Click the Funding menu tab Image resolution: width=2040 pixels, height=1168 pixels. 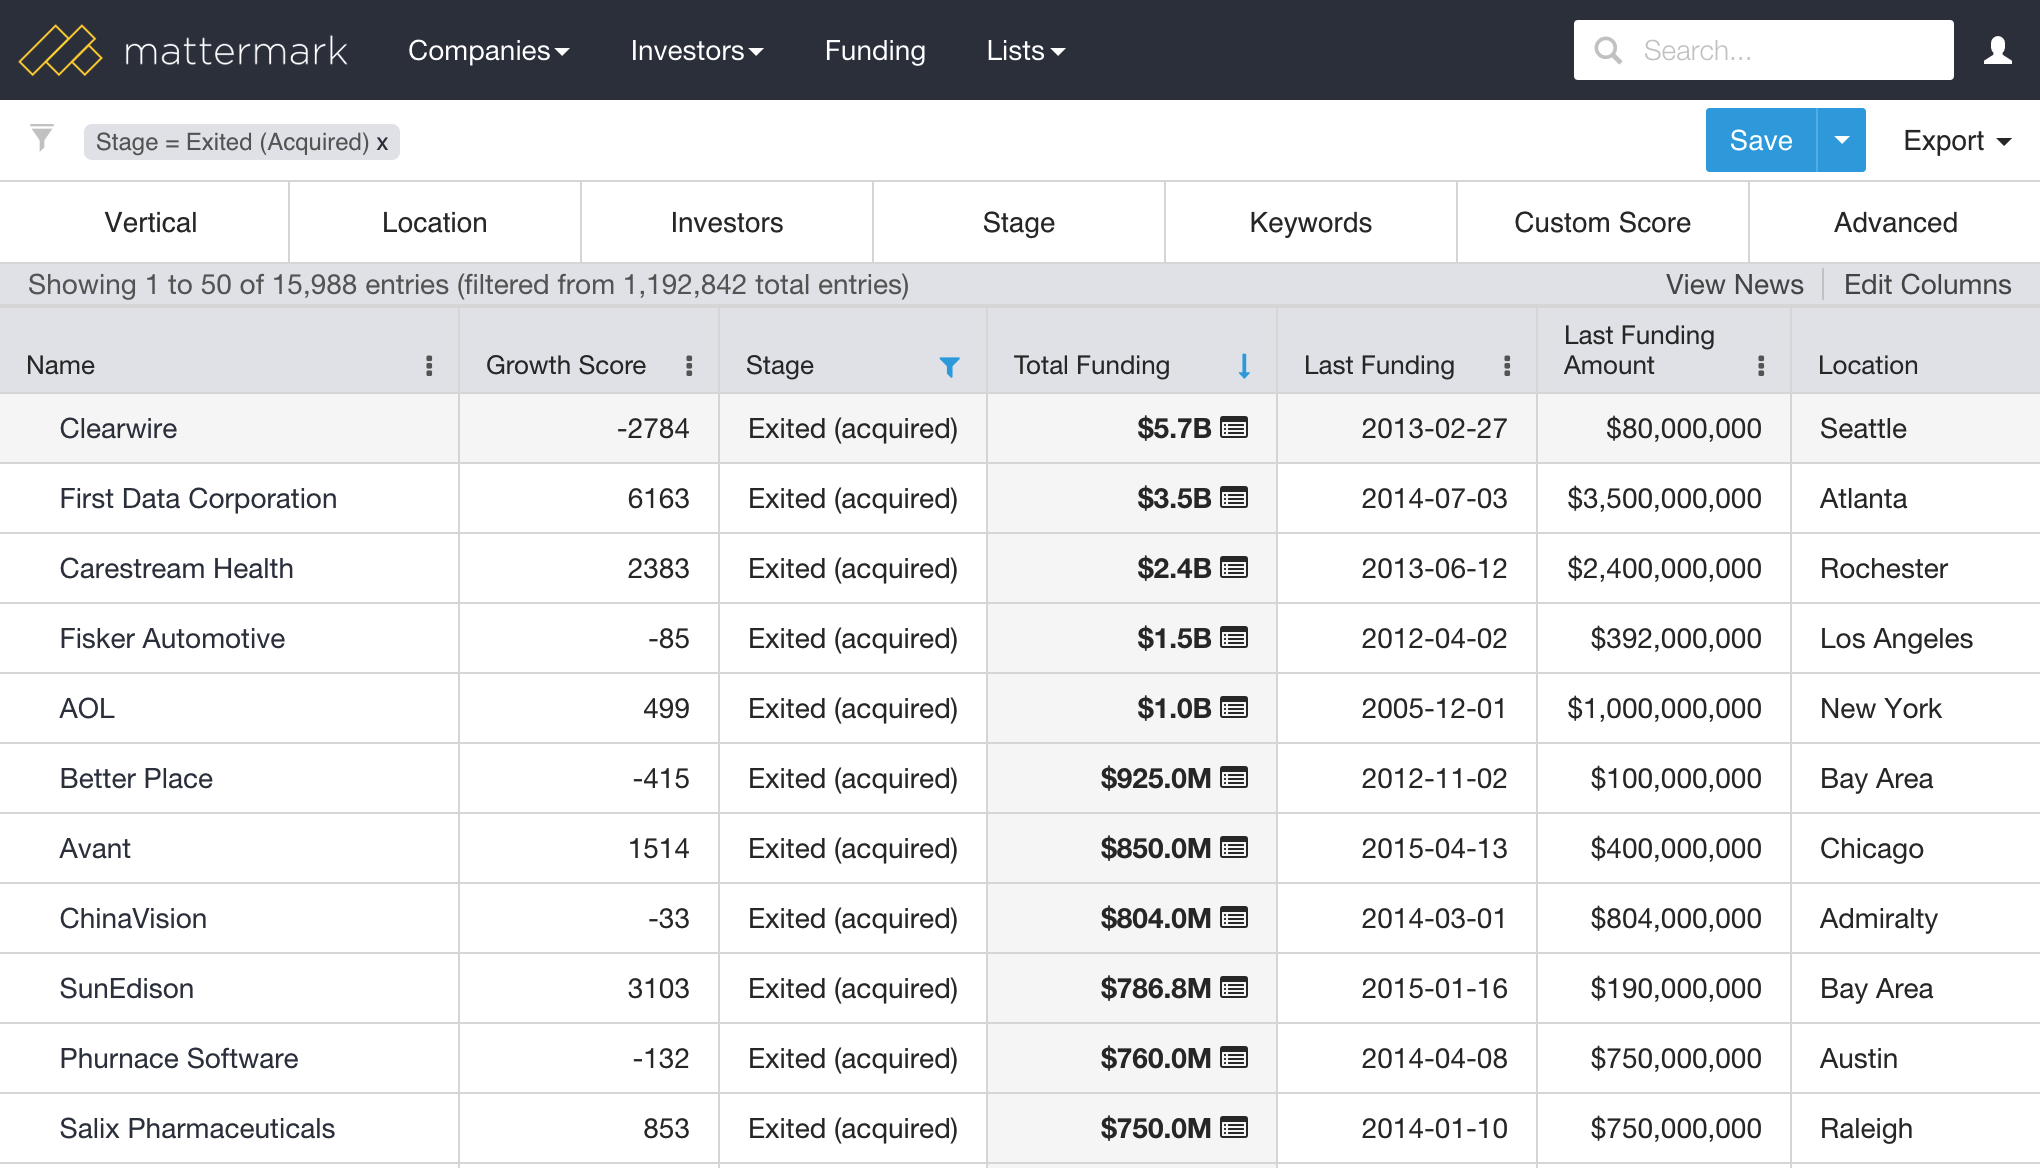click(874, 50)
